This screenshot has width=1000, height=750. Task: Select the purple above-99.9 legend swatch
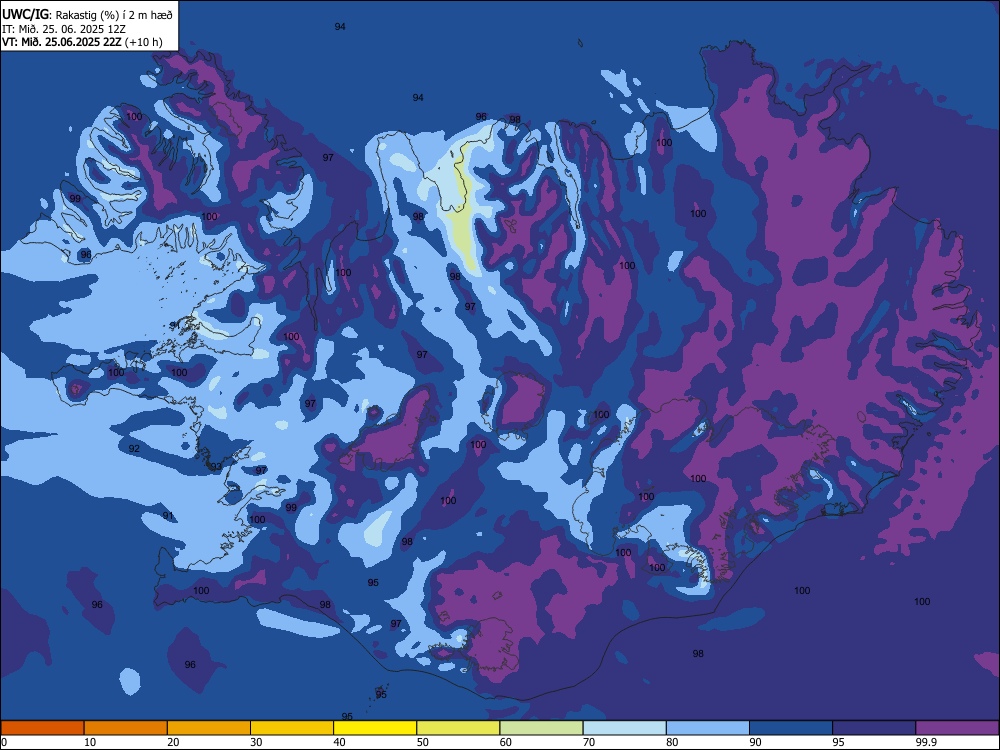coord(957,728)
